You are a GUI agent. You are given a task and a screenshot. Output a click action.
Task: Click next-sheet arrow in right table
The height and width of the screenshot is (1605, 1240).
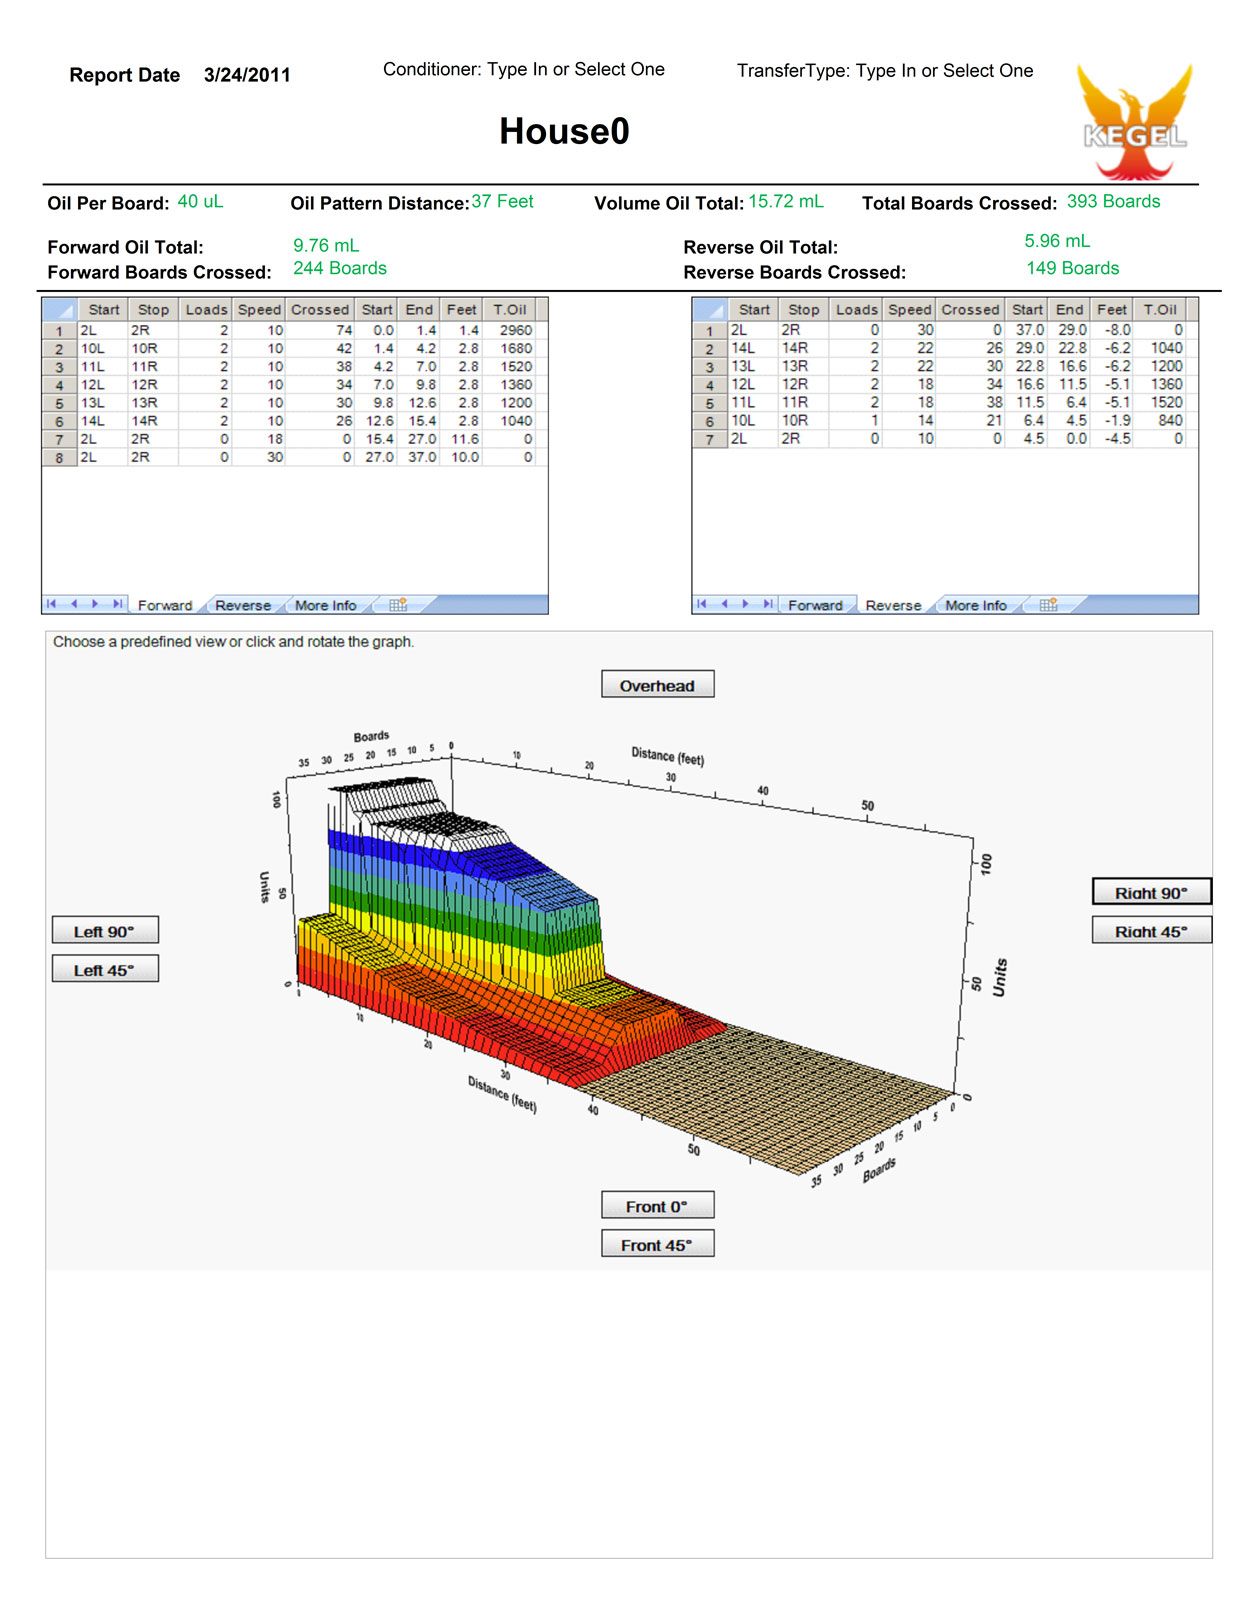coord(745,604)
